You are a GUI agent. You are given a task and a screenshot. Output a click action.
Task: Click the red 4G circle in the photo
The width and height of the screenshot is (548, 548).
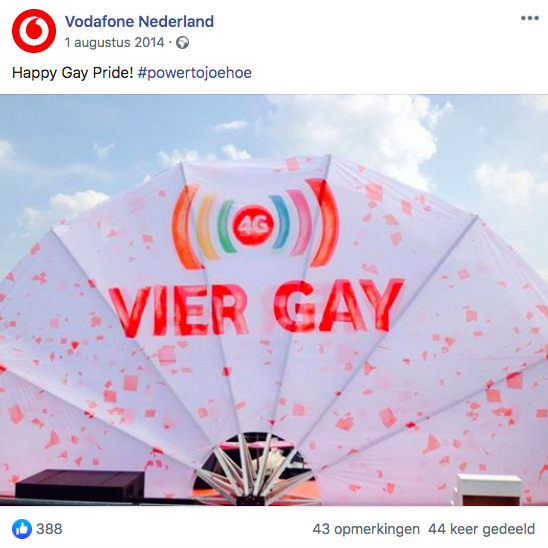click(253, 225)
